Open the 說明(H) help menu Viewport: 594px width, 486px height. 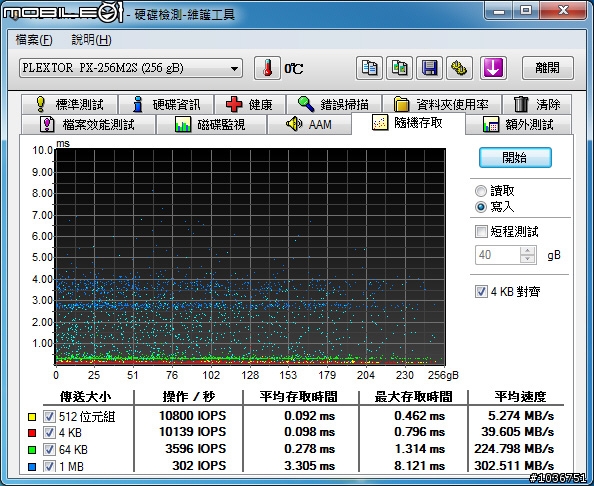click(91, 40)
